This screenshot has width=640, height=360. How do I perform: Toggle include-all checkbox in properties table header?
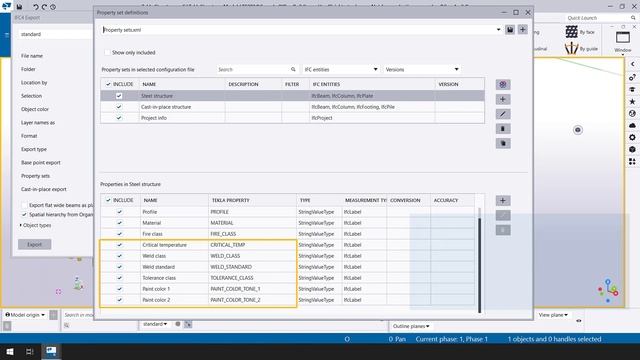click(x=108, y=200)
